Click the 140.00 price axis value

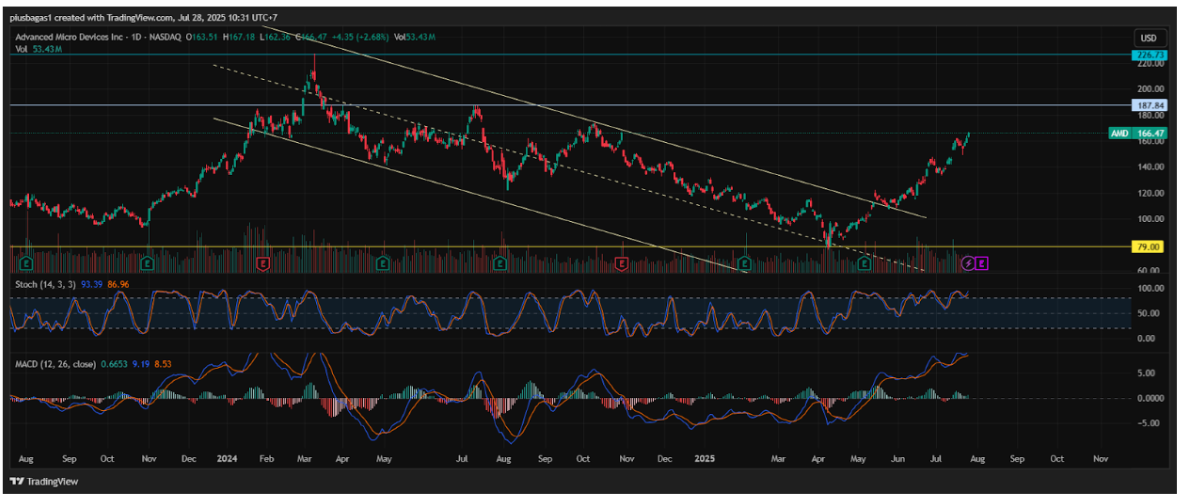click(x=1149, y=168)
